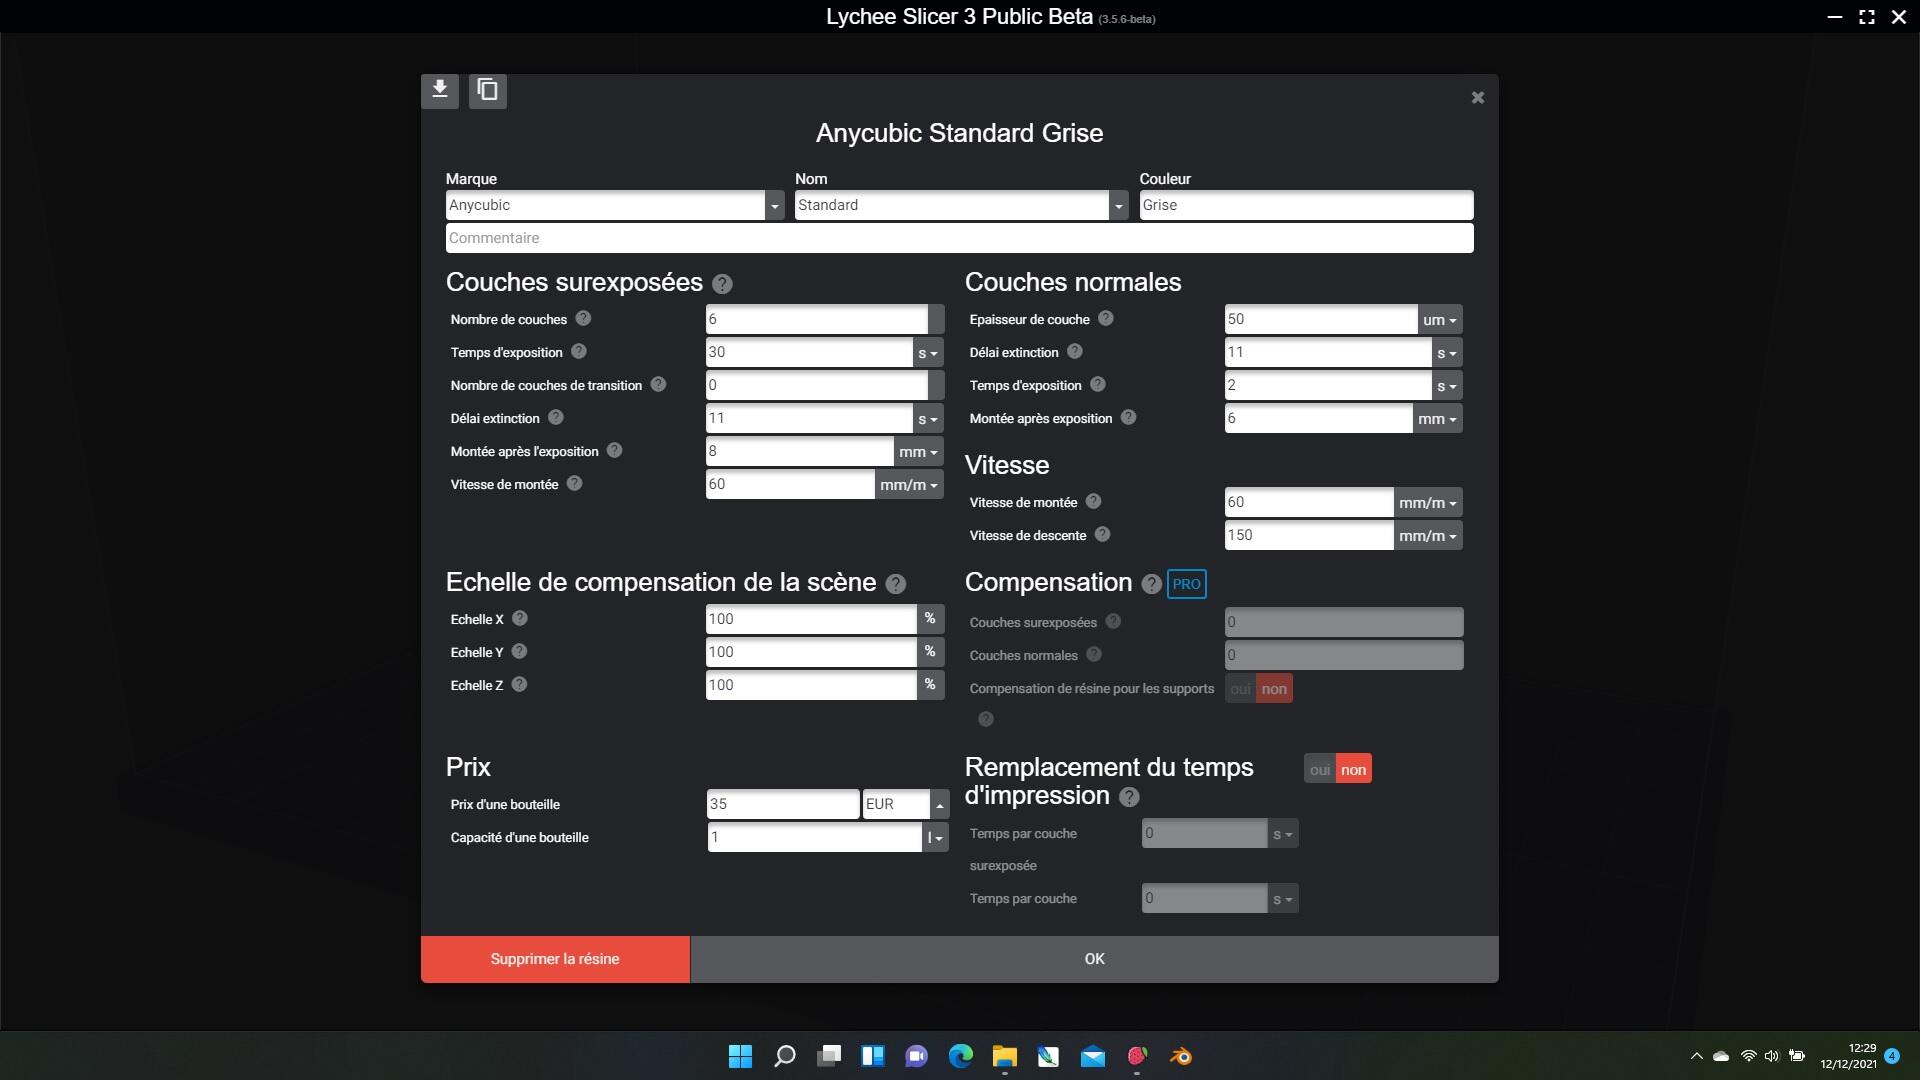Click Echelle X percentage input
This screenshot has width=1920, height=1080.
click(x=811, y=619)
